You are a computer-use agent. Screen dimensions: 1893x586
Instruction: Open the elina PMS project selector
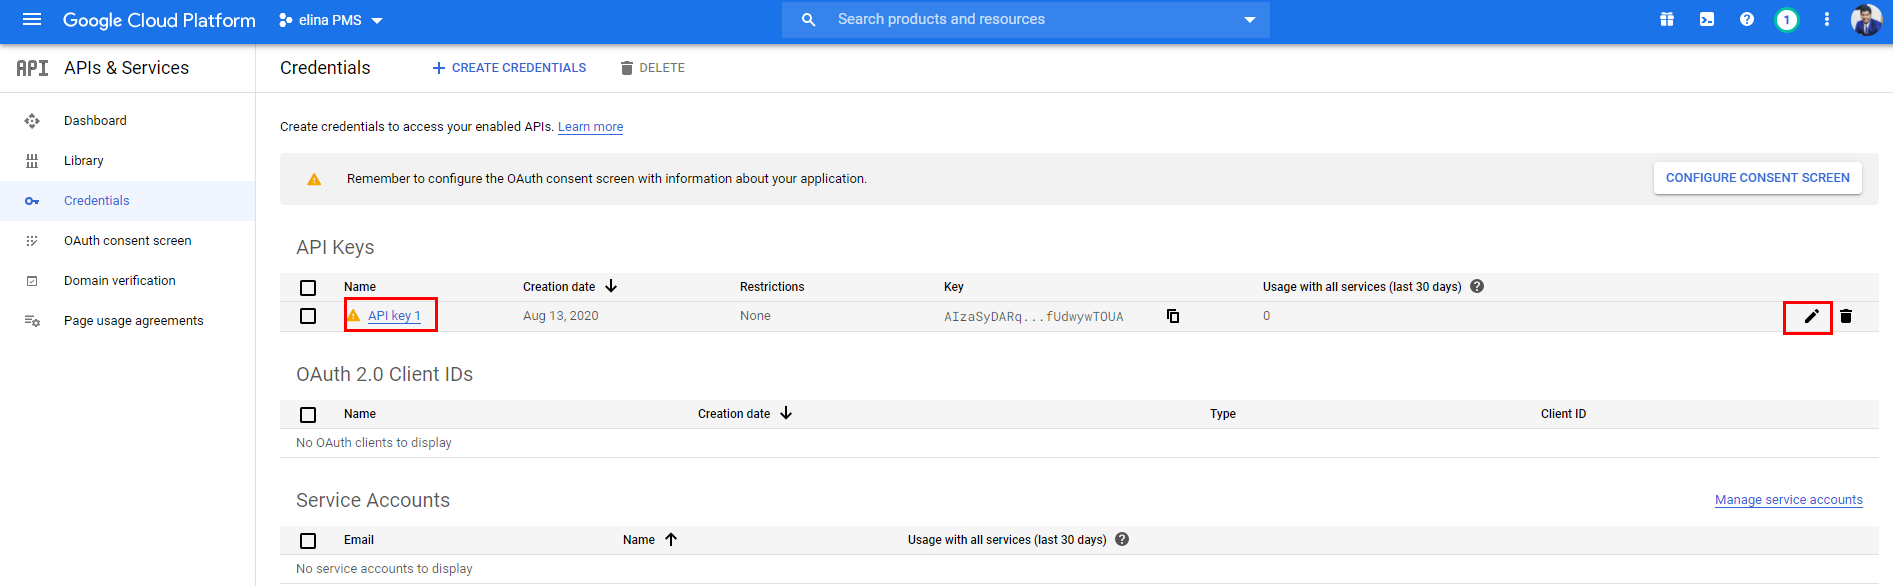tap(330, 20)
